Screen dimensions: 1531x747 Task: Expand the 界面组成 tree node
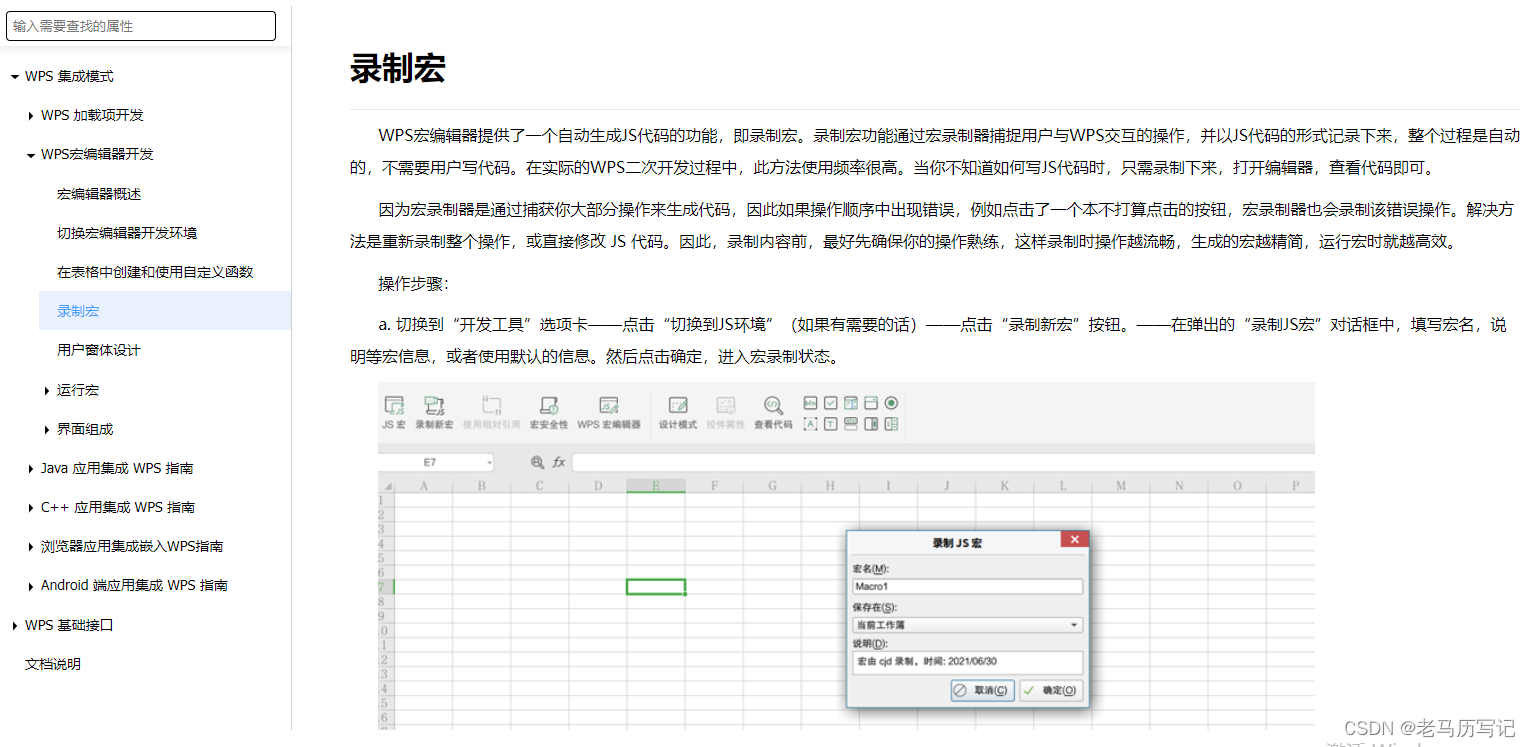tap(47, 430)
